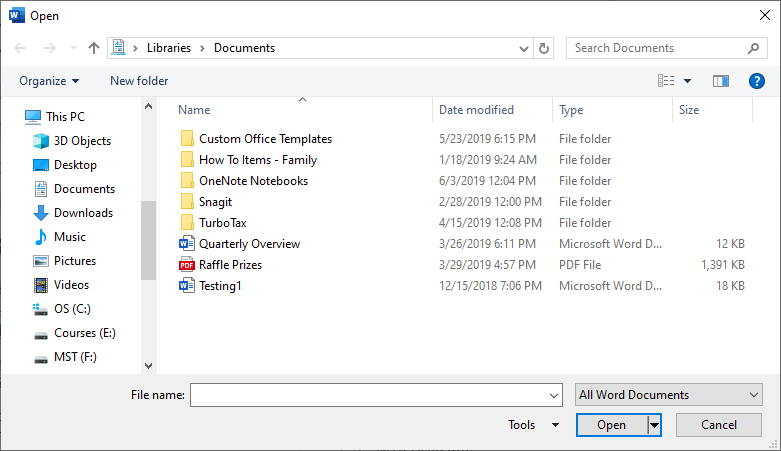Screen dimensions: 781x451
Task: Expand the Organize menu
Action: [x=49, y=81]
